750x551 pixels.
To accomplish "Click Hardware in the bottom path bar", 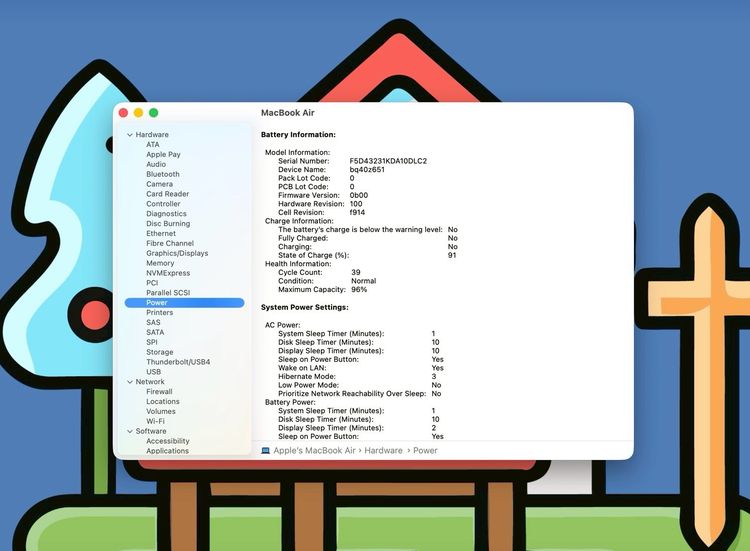I will point(383,451).
